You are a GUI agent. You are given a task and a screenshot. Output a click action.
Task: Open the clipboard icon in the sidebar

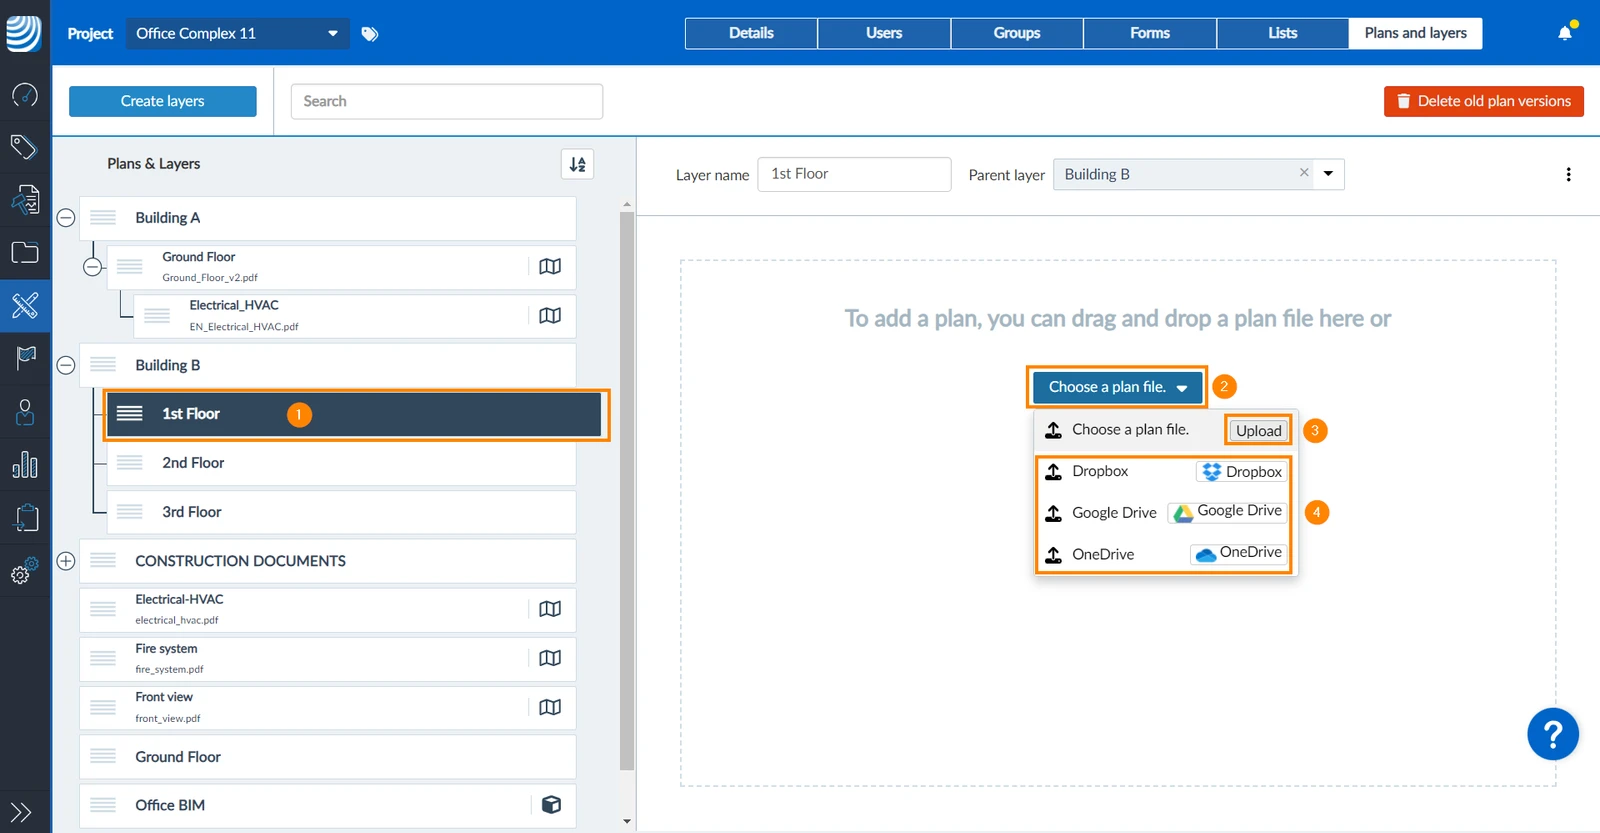(x=25, y=518)
